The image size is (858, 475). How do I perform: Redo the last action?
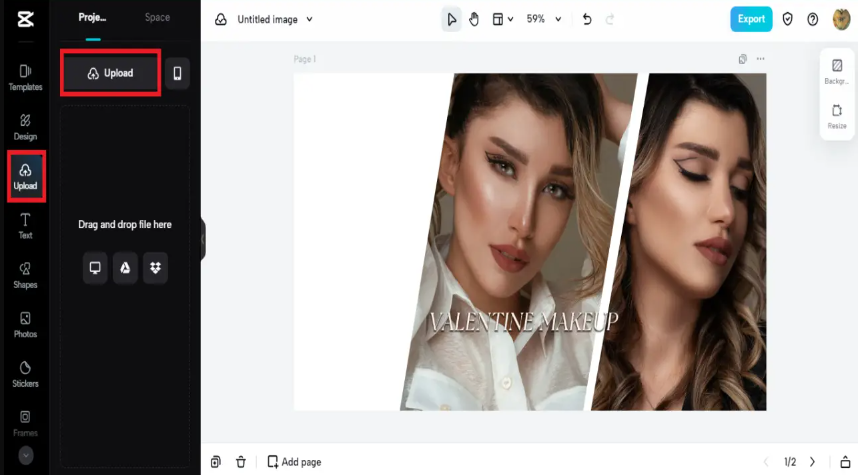[x=610, y=19]
